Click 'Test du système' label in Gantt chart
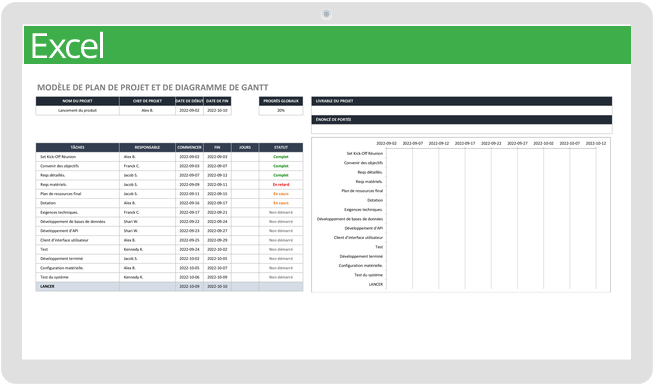Screen dimensions: 654x385 click(368, 275)
